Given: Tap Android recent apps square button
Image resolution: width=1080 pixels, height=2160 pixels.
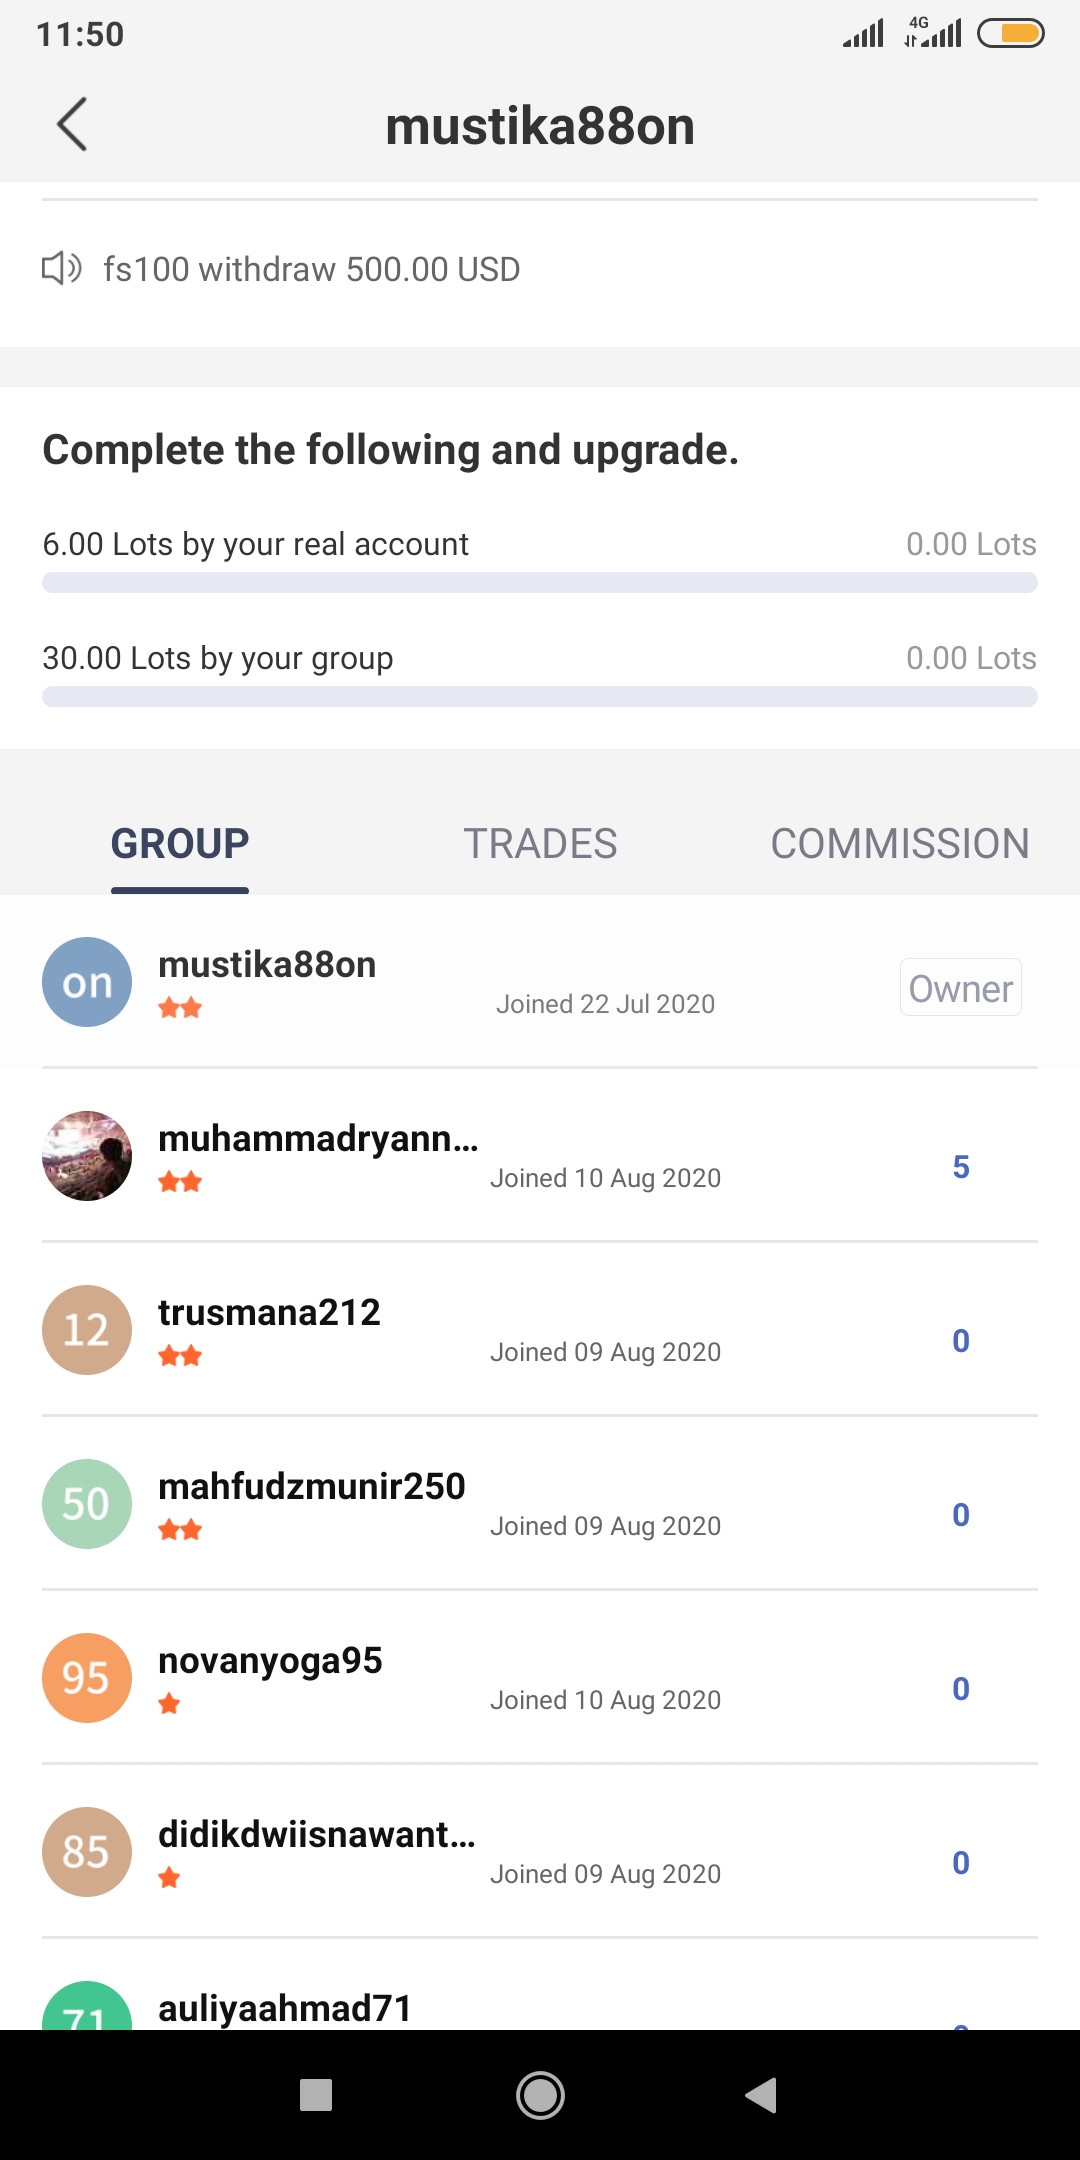Looking at the screenshot, I should point(316,2095).
